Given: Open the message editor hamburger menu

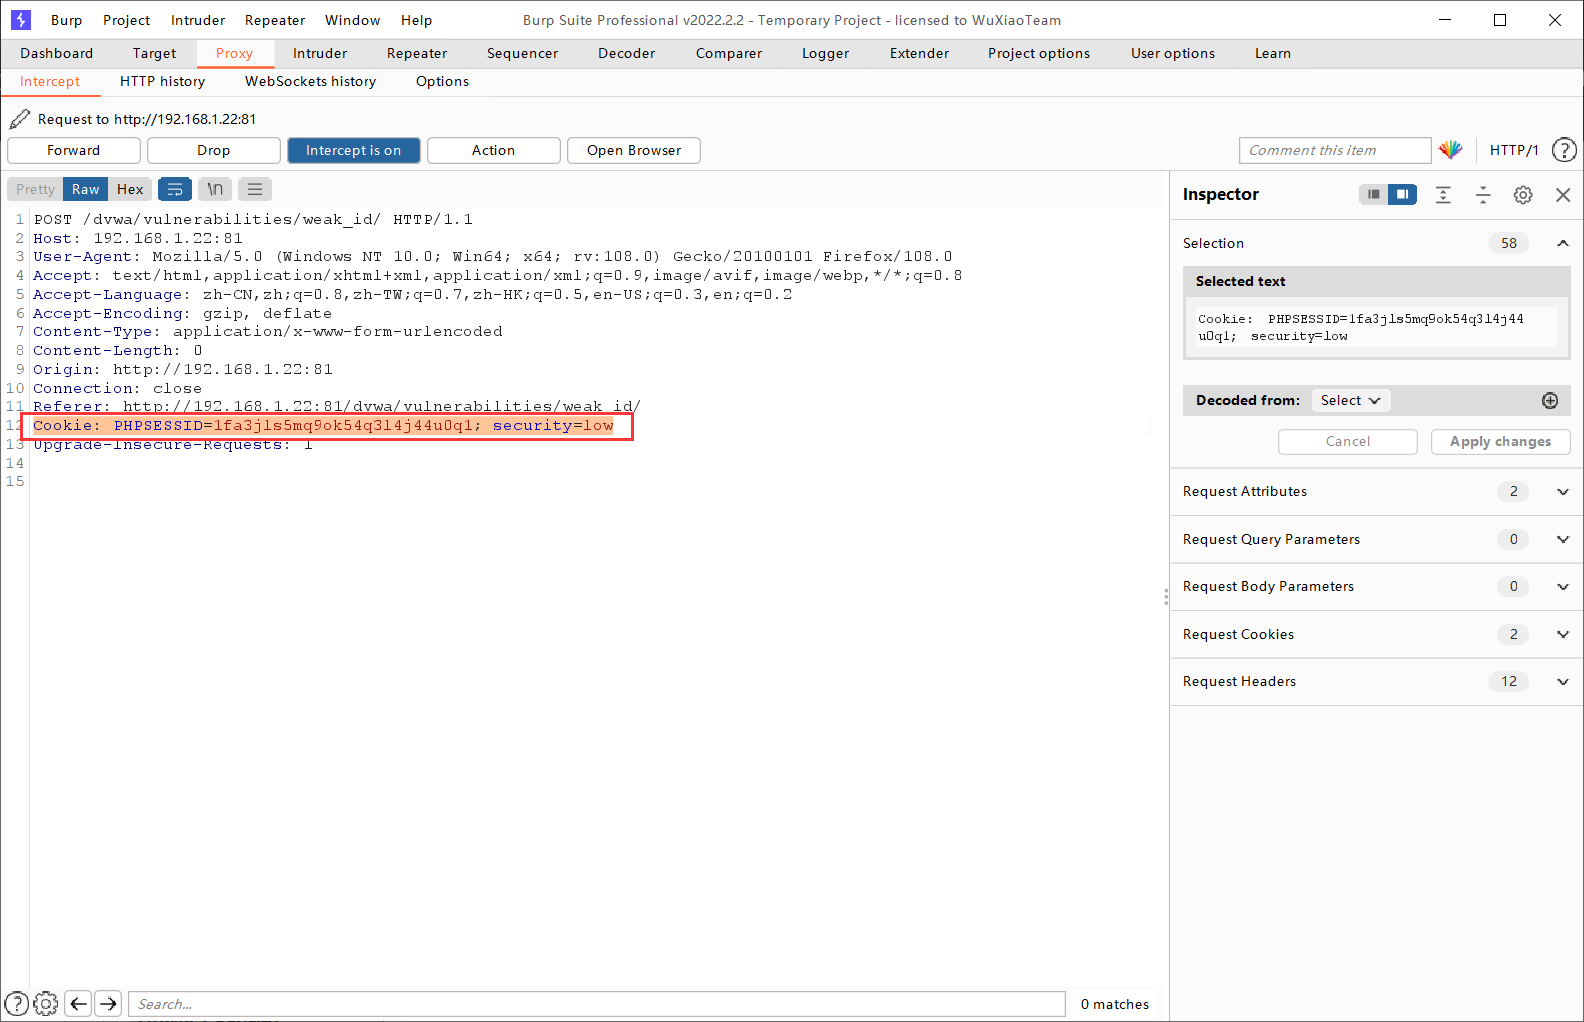Looking at the screenshot, I should coord(255,189).
